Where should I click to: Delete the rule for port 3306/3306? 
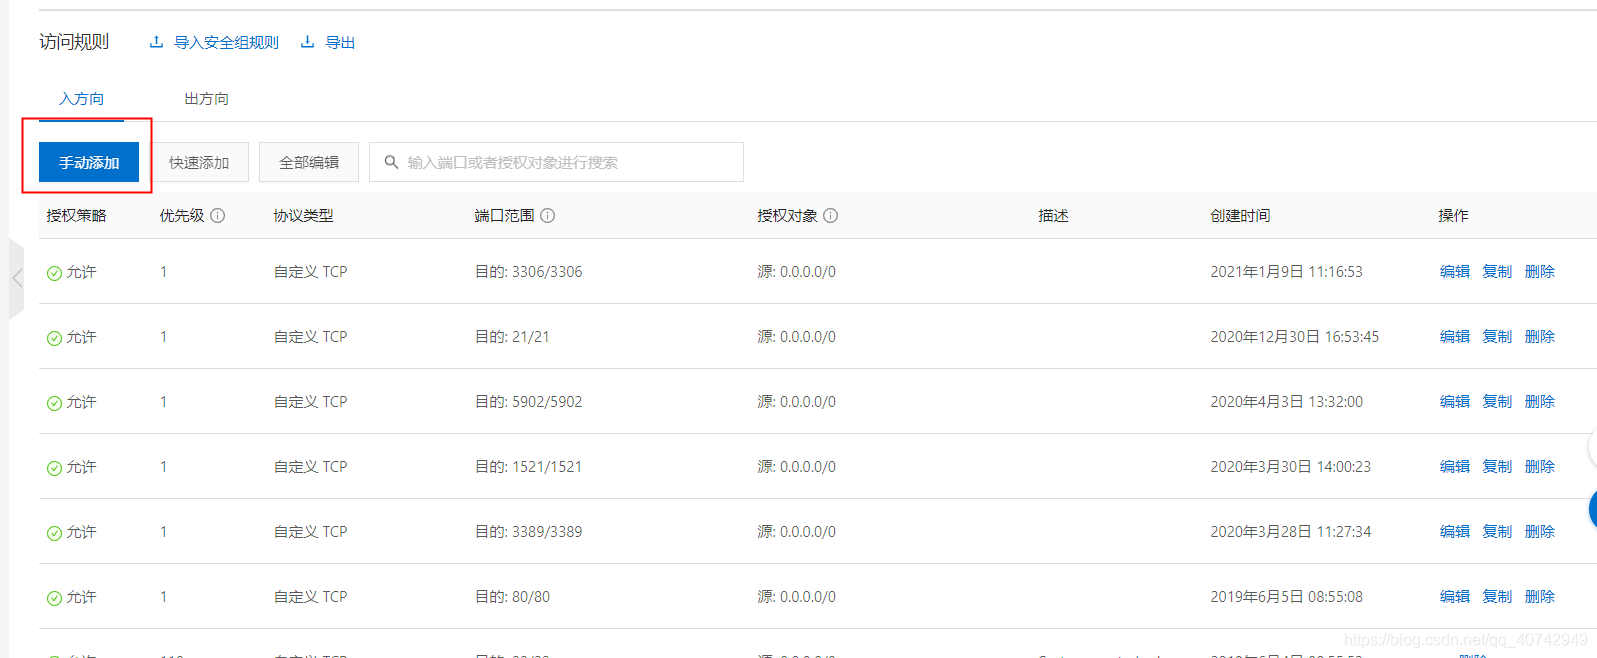(1540, 271)
